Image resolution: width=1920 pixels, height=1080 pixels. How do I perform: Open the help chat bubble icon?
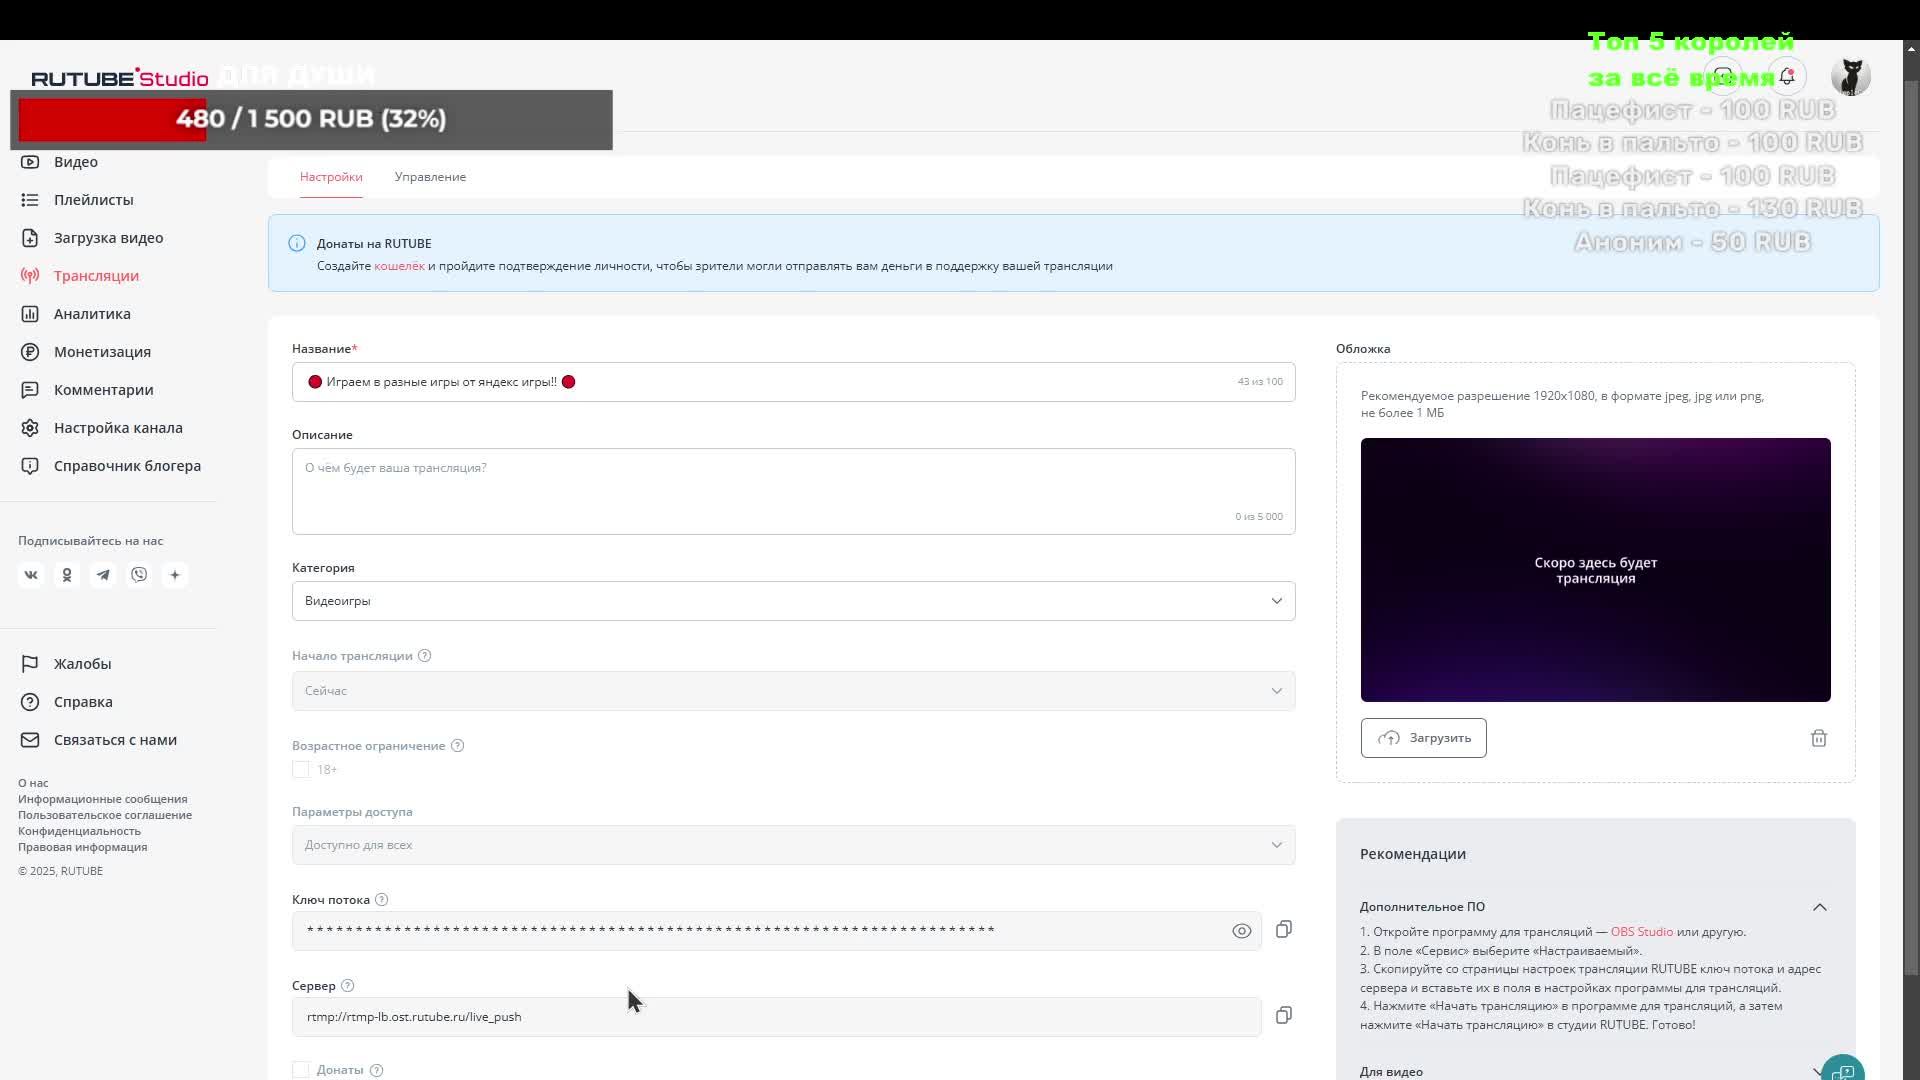[1842, 1071]
